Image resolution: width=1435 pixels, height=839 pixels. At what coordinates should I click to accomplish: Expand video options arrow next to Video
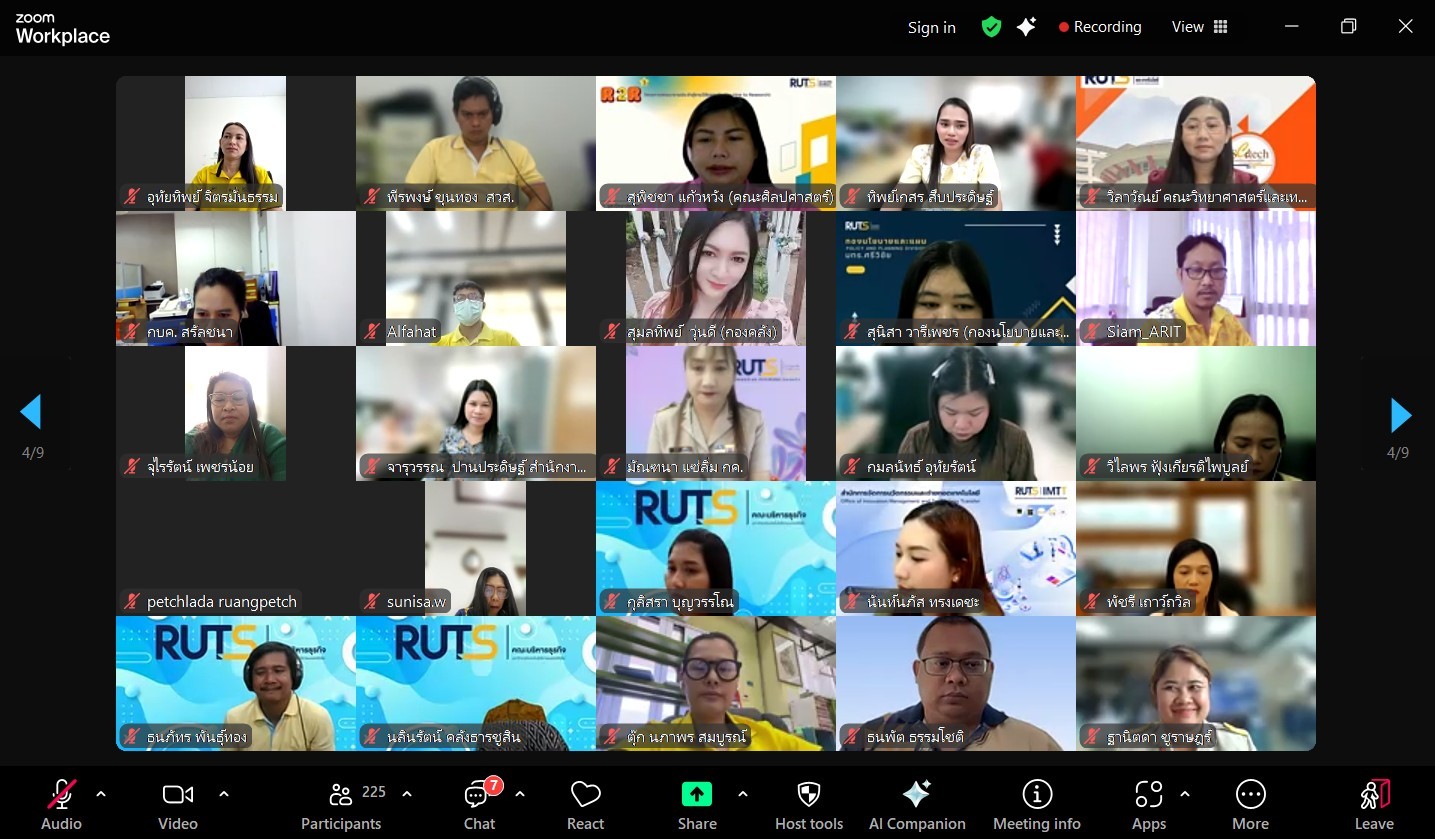[224, 794]
